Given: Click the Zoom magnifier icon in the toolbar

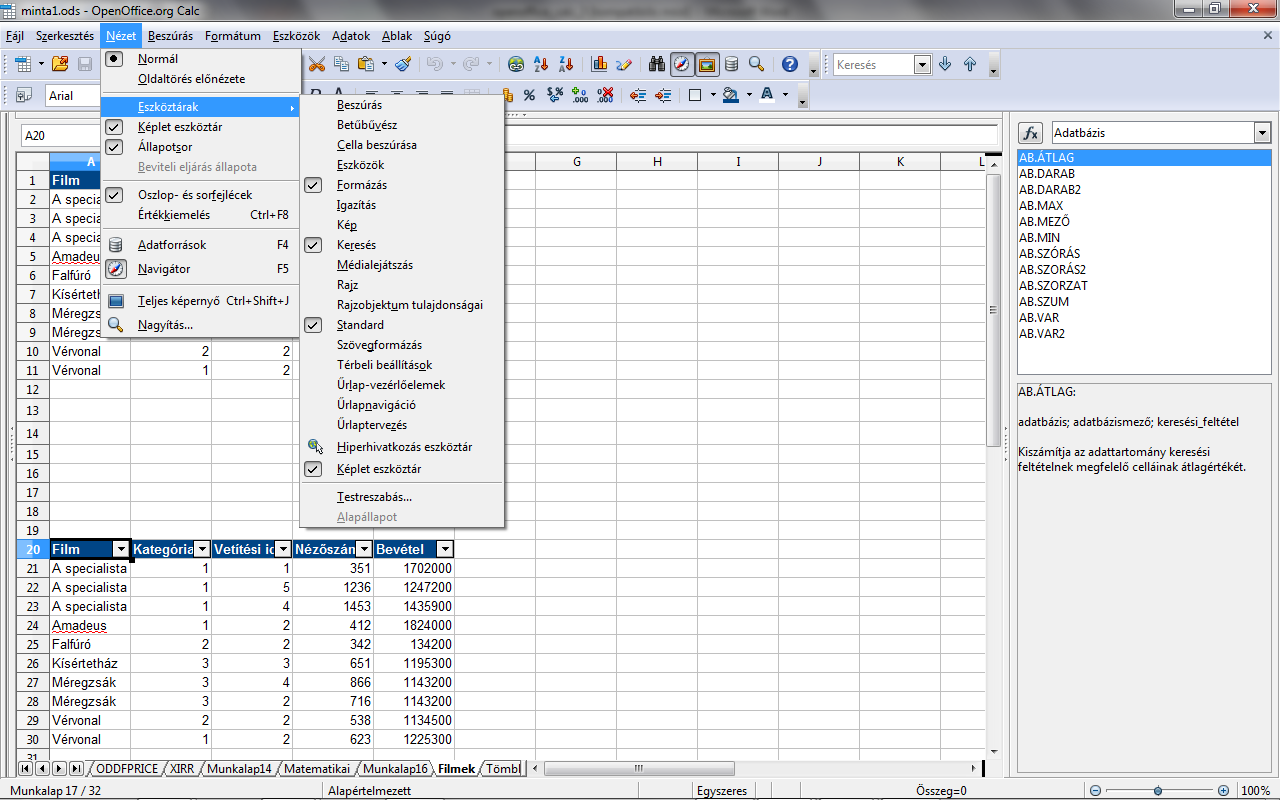Looking at the screenshot, I should [757, 64].
